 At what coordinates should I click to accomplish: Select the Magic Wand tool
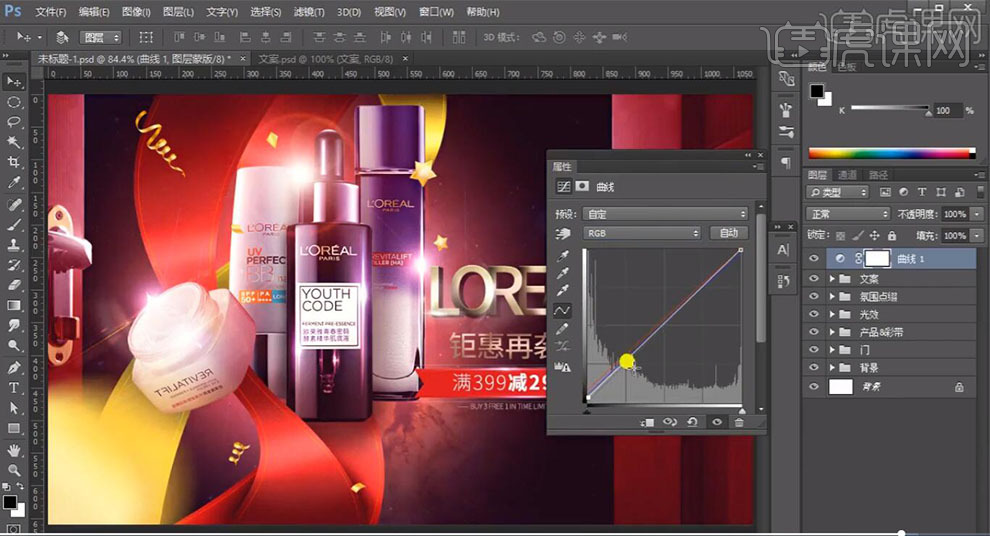point(13,142)
